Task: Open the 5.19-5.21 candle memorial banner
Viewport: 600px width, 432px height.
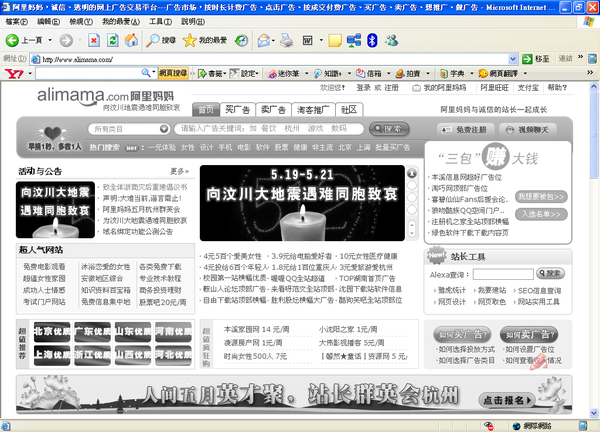Action: click(302, 203)
